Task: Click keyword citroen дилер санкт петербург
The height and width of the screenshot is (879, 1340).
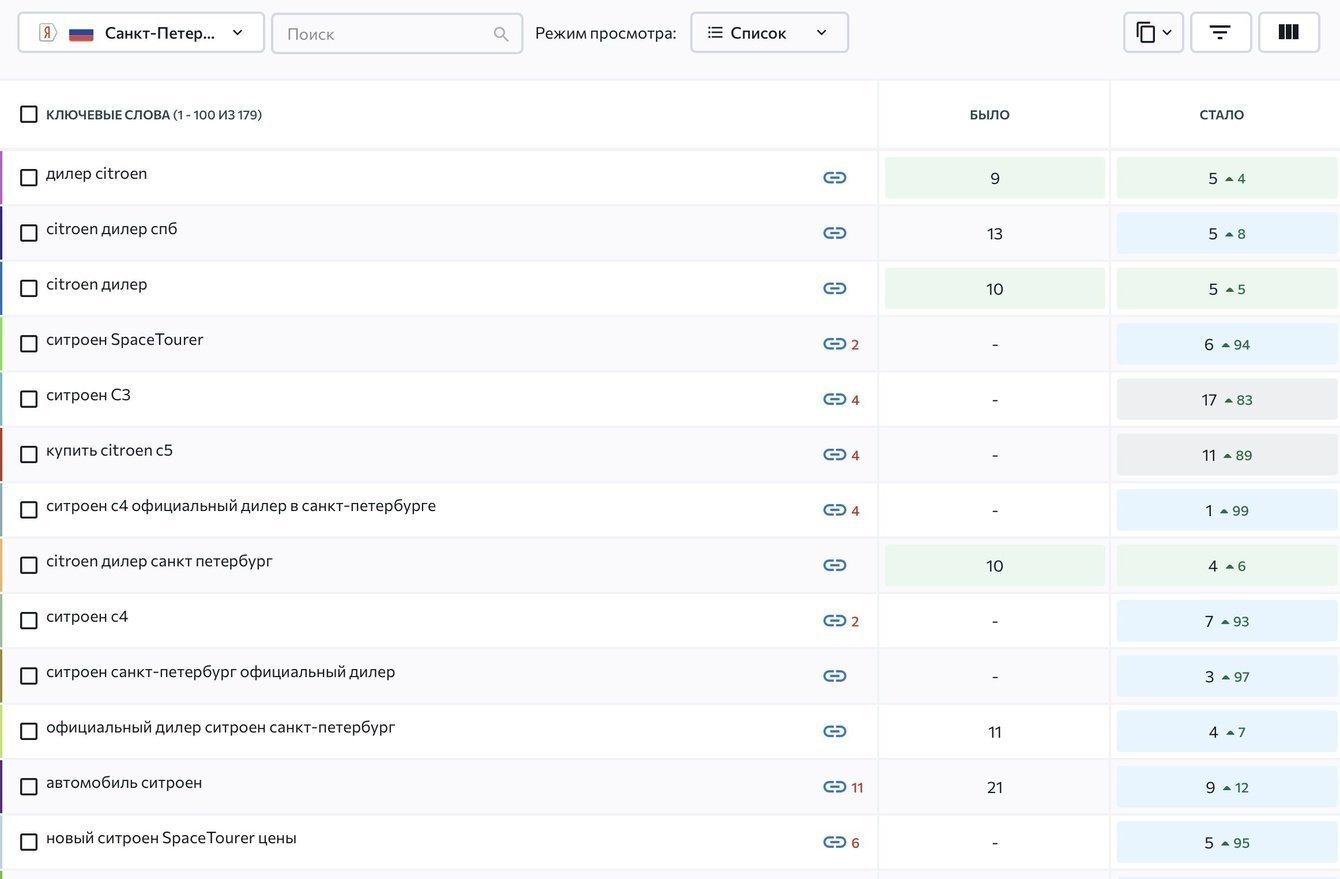Action: click(x=159, y=561)
